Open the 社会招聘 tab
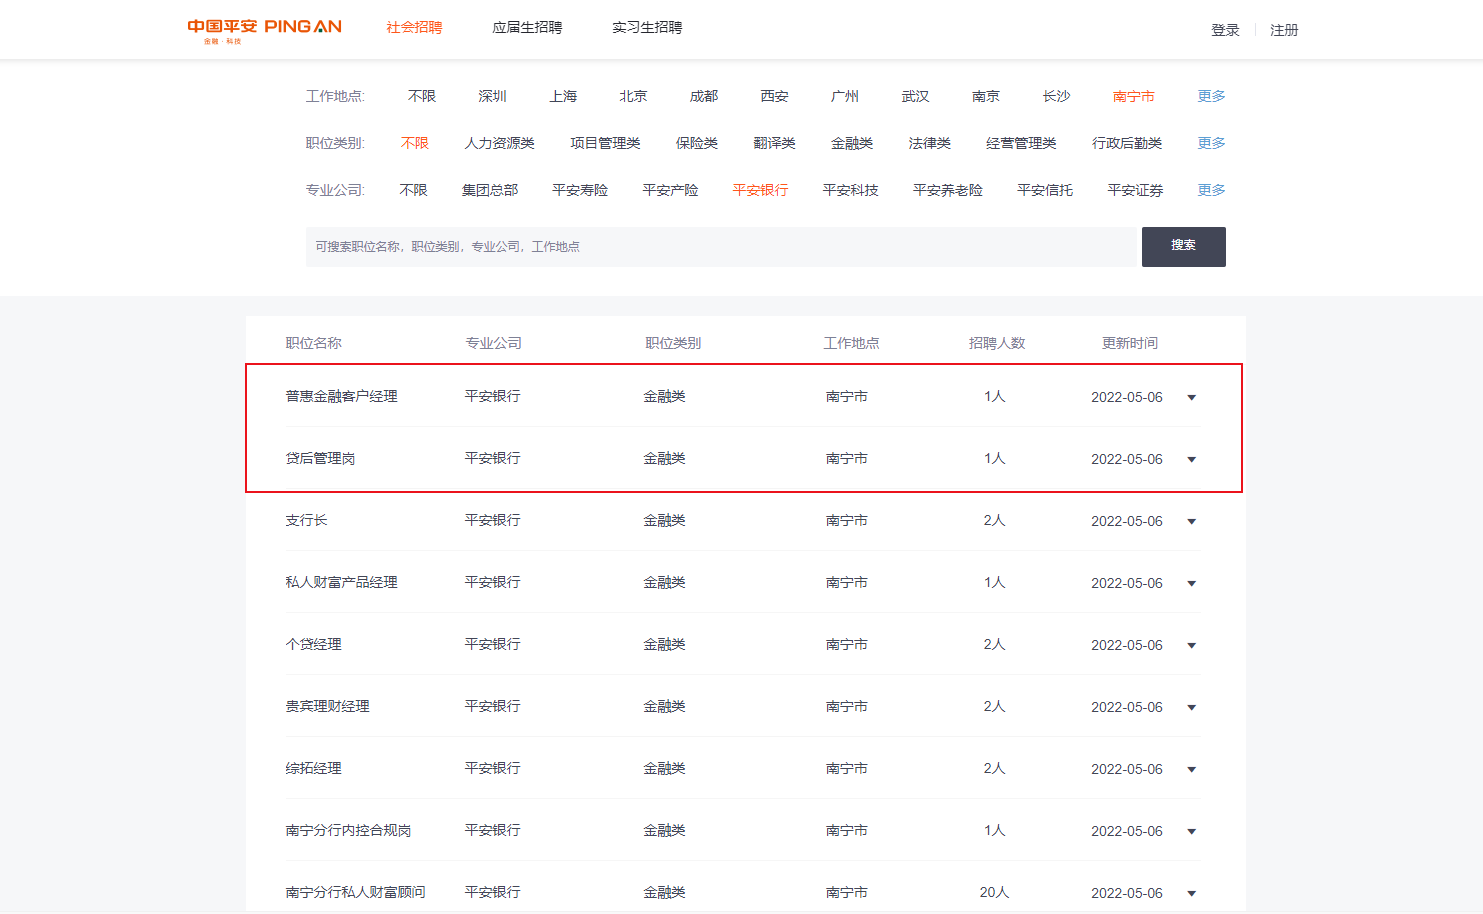Viewport: 1483px width, 914px height. coord(414,28)
